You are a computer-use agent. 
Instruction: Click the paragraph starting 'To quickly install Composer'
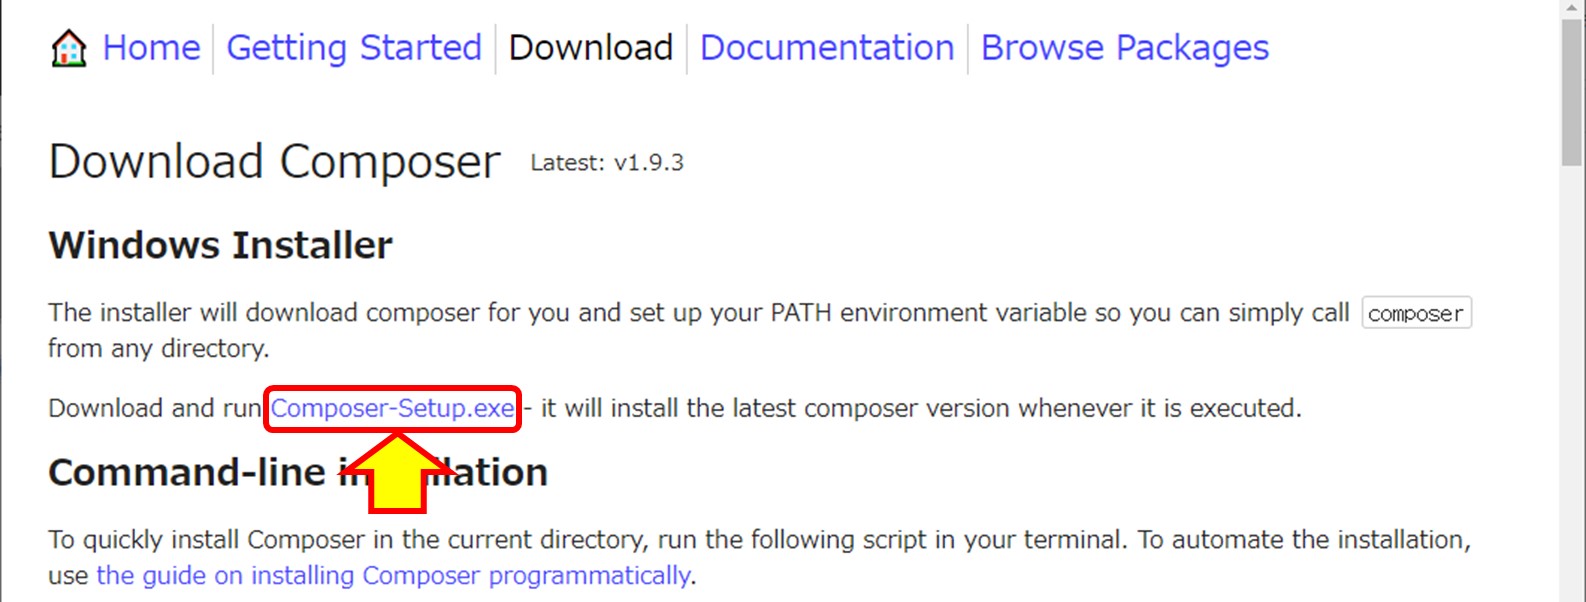pyautogui.click(x=758, y=540)
